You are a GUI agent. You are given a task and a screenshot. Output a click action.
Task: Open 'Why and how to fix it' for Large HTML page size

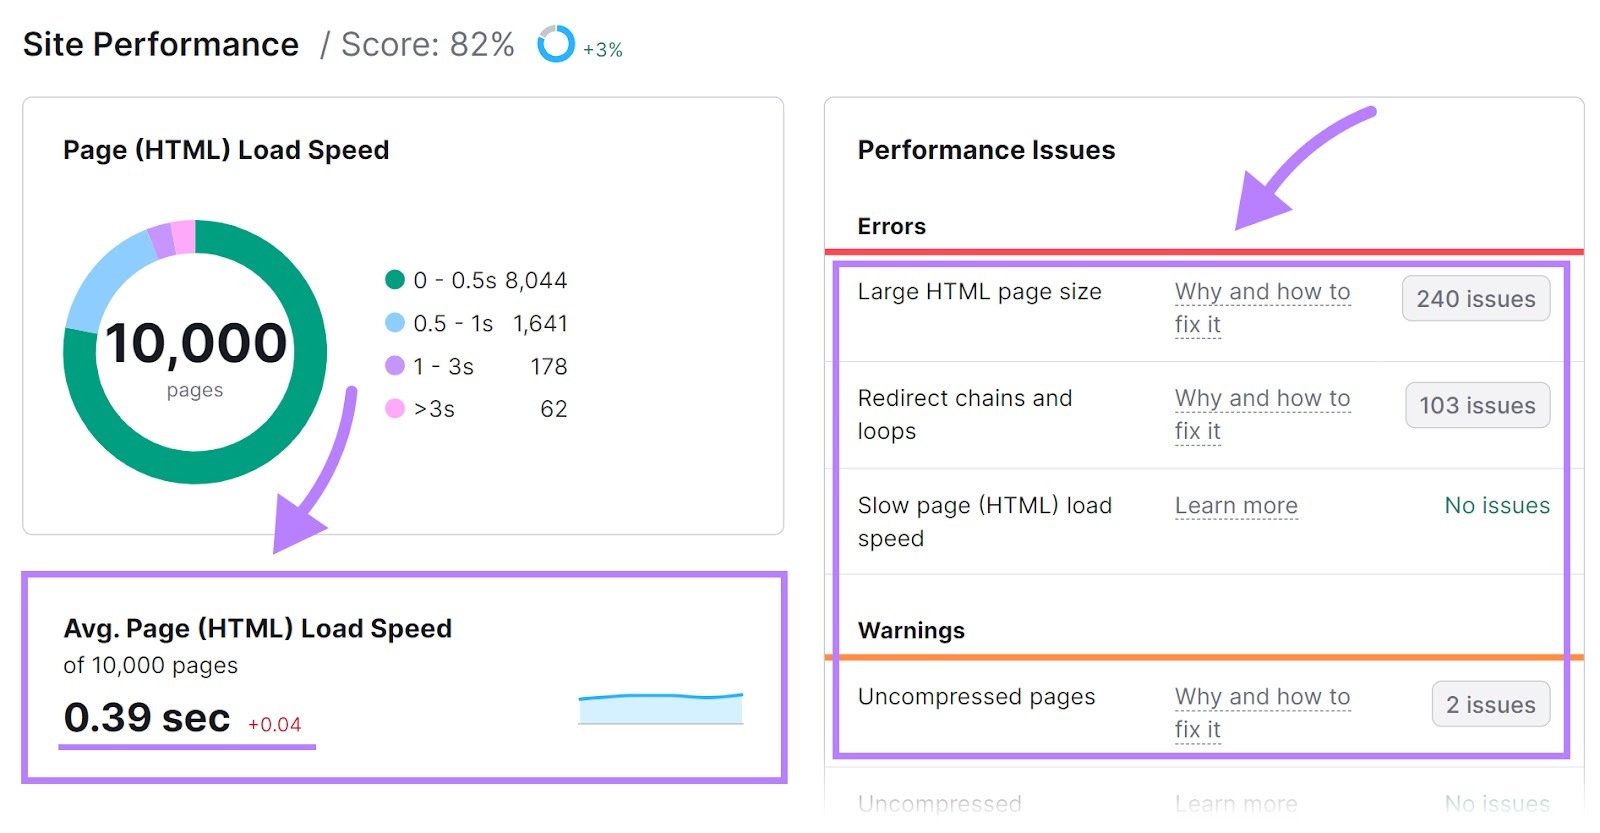pos(1262,308)
